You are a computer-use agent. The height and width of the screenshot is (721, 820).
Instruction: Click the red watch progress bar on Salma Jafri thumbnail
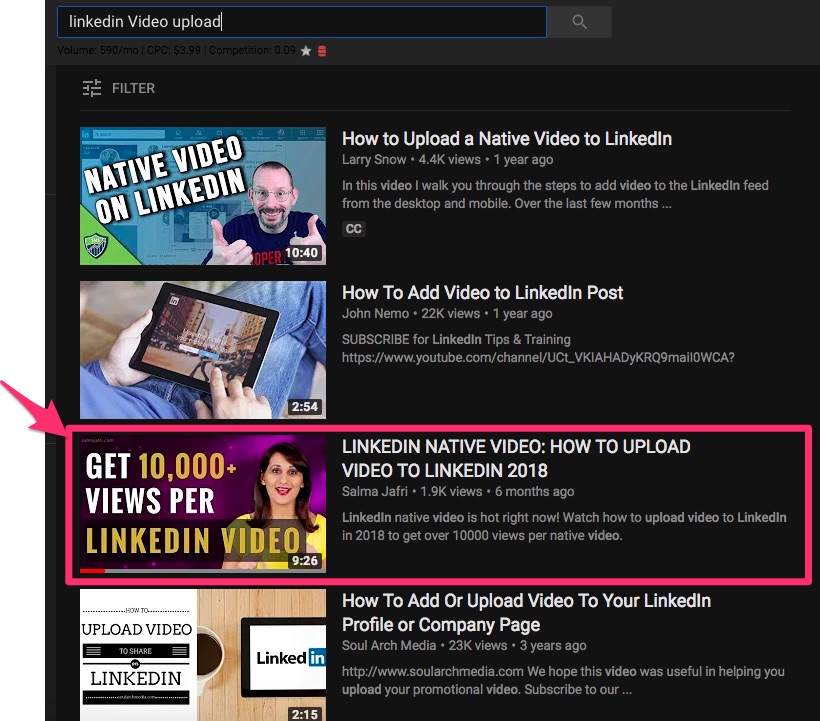[93, 570]
